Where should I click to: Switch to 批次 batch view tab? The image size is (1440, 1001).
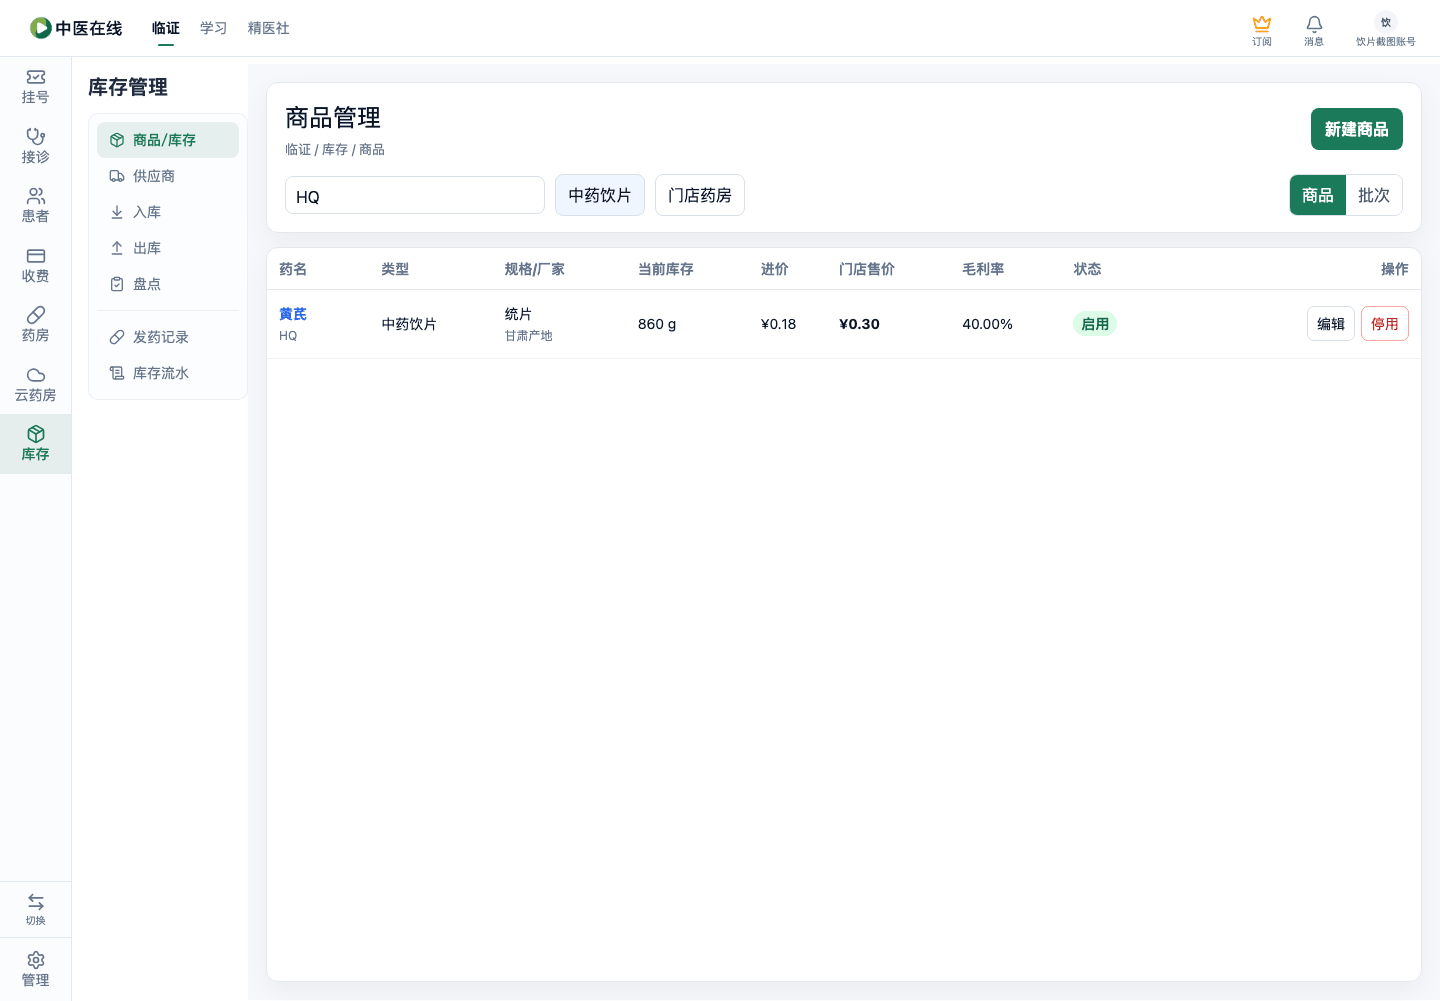(x=1374, y=195)
